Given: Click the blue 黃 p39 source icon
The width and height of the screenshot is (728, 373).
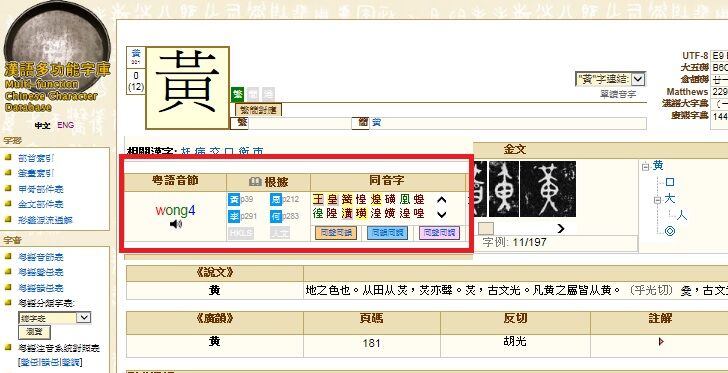Looking at the screenshot, I should (234, 200).
